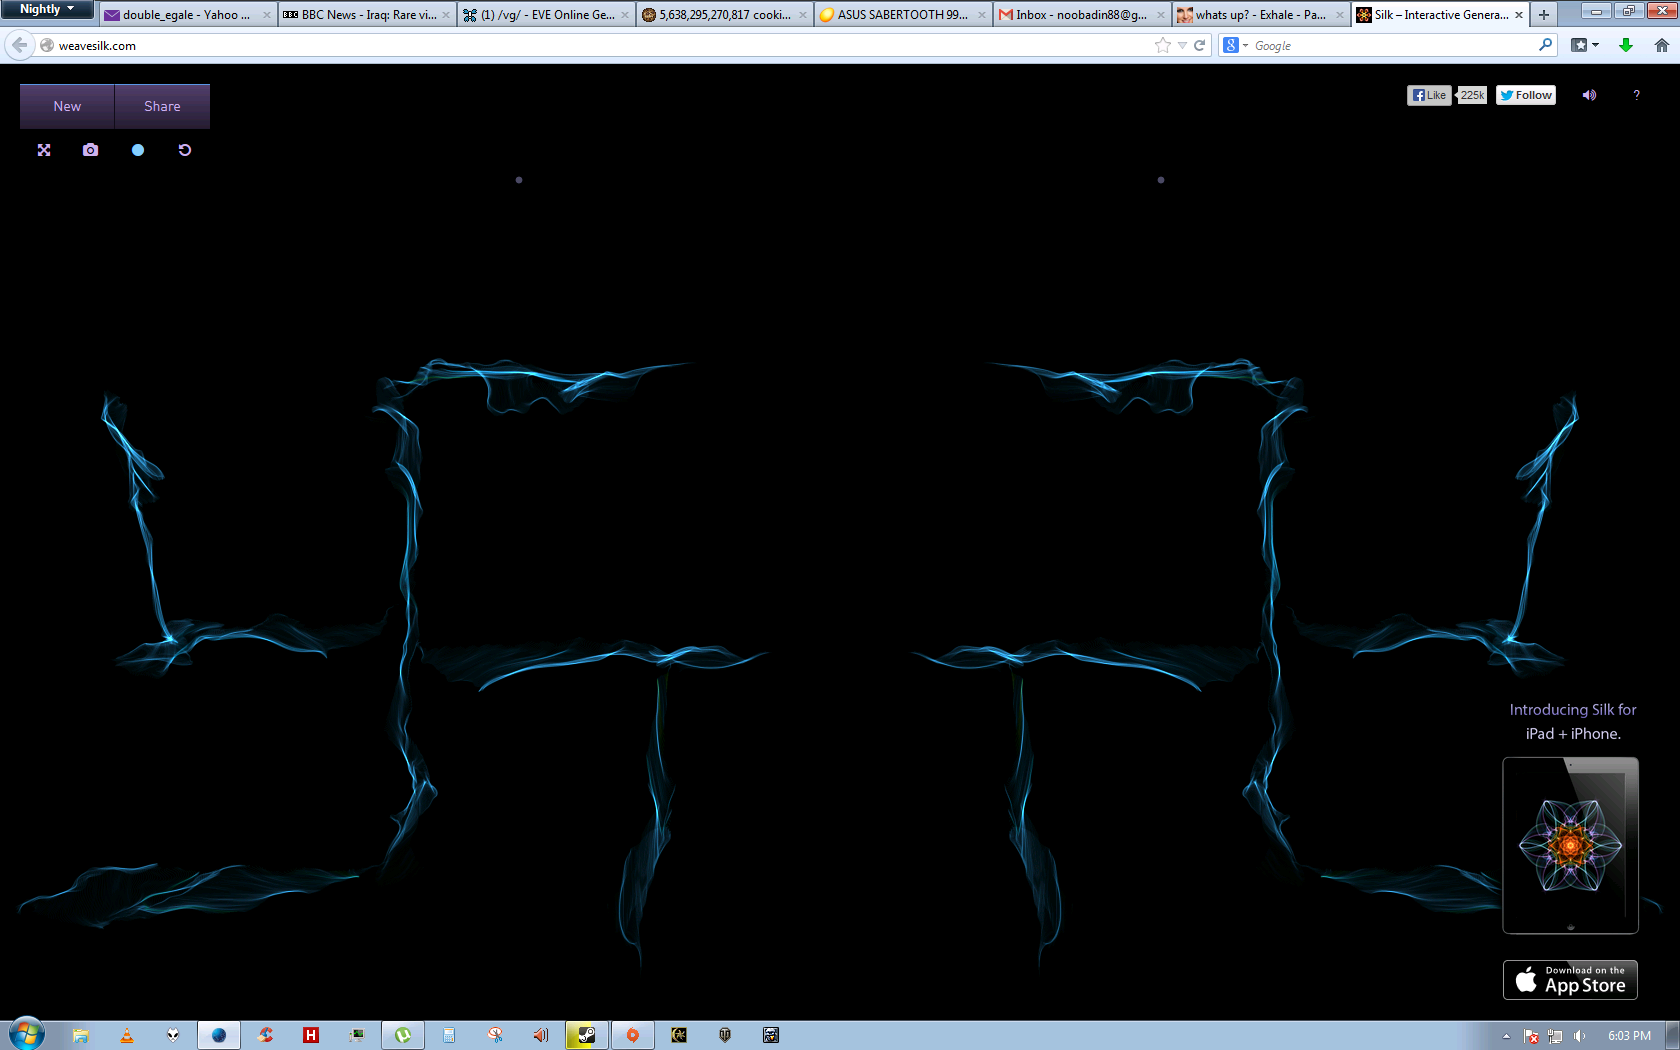Click the weavesilk.com address bar
Image resolution: width=1680 pixels, height=1050 pixels.
[600, 45]
